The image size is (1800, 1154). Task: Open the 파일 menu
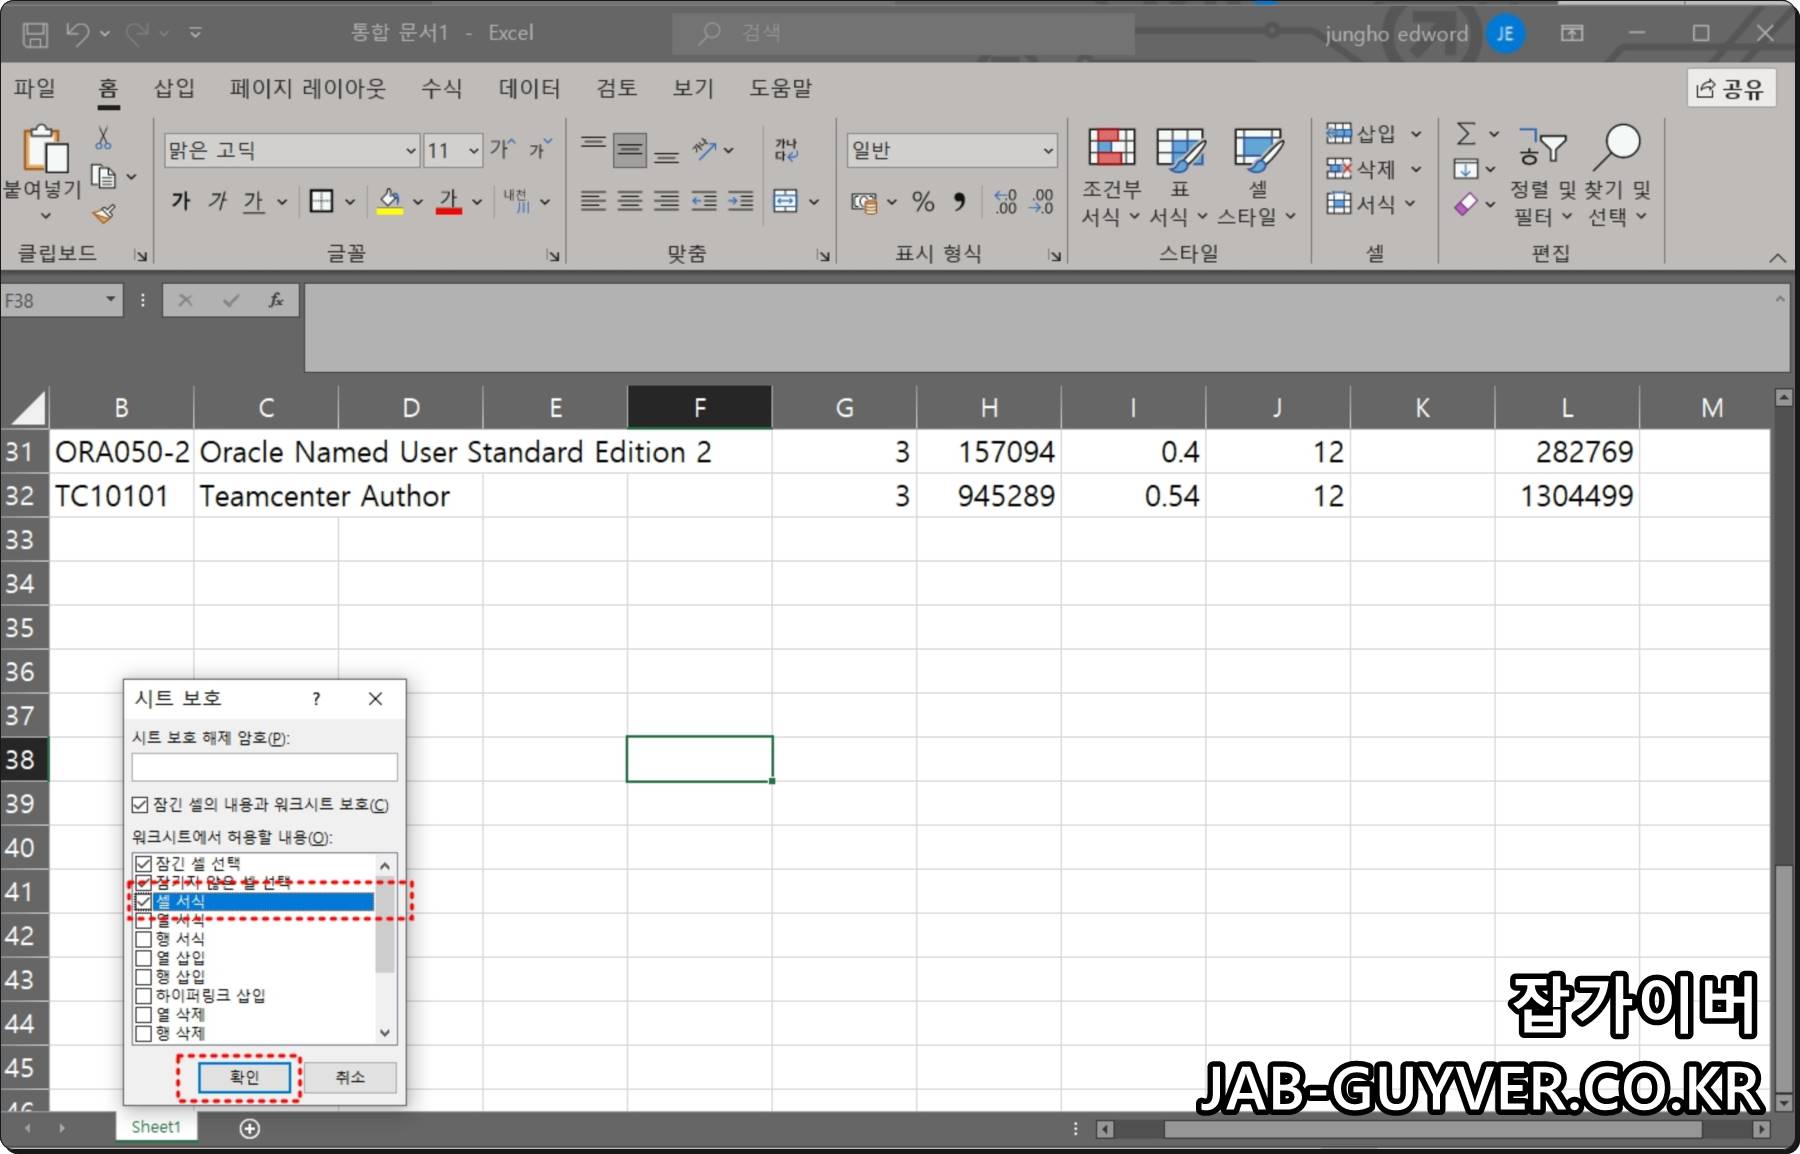coord(35,88)
